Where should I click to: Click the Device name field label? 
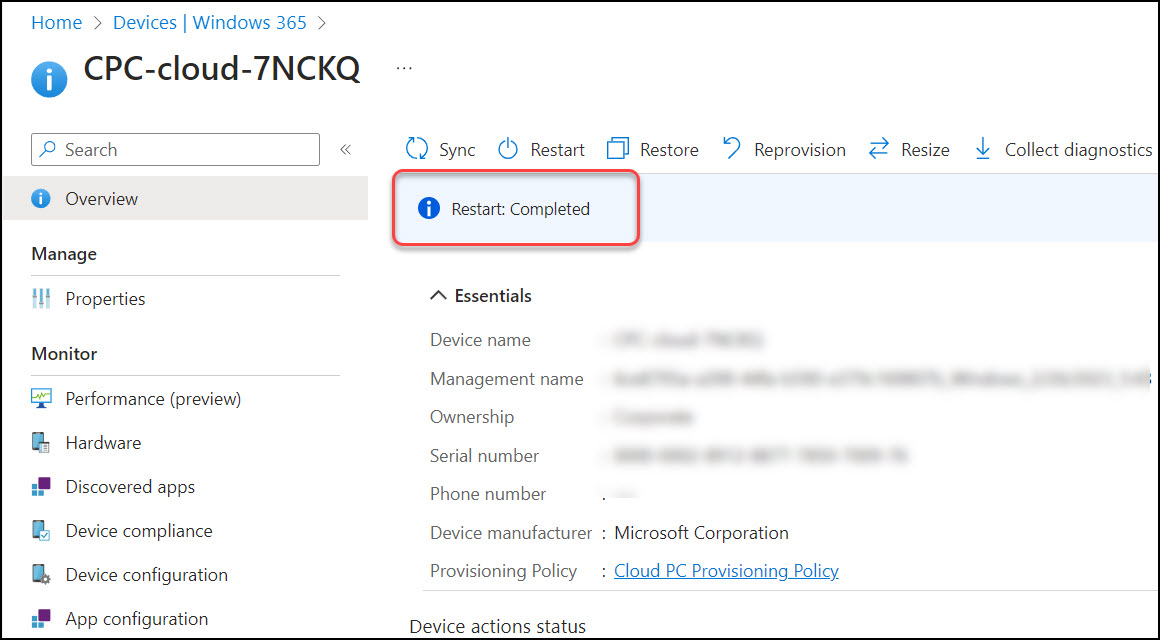click(480, 340)
